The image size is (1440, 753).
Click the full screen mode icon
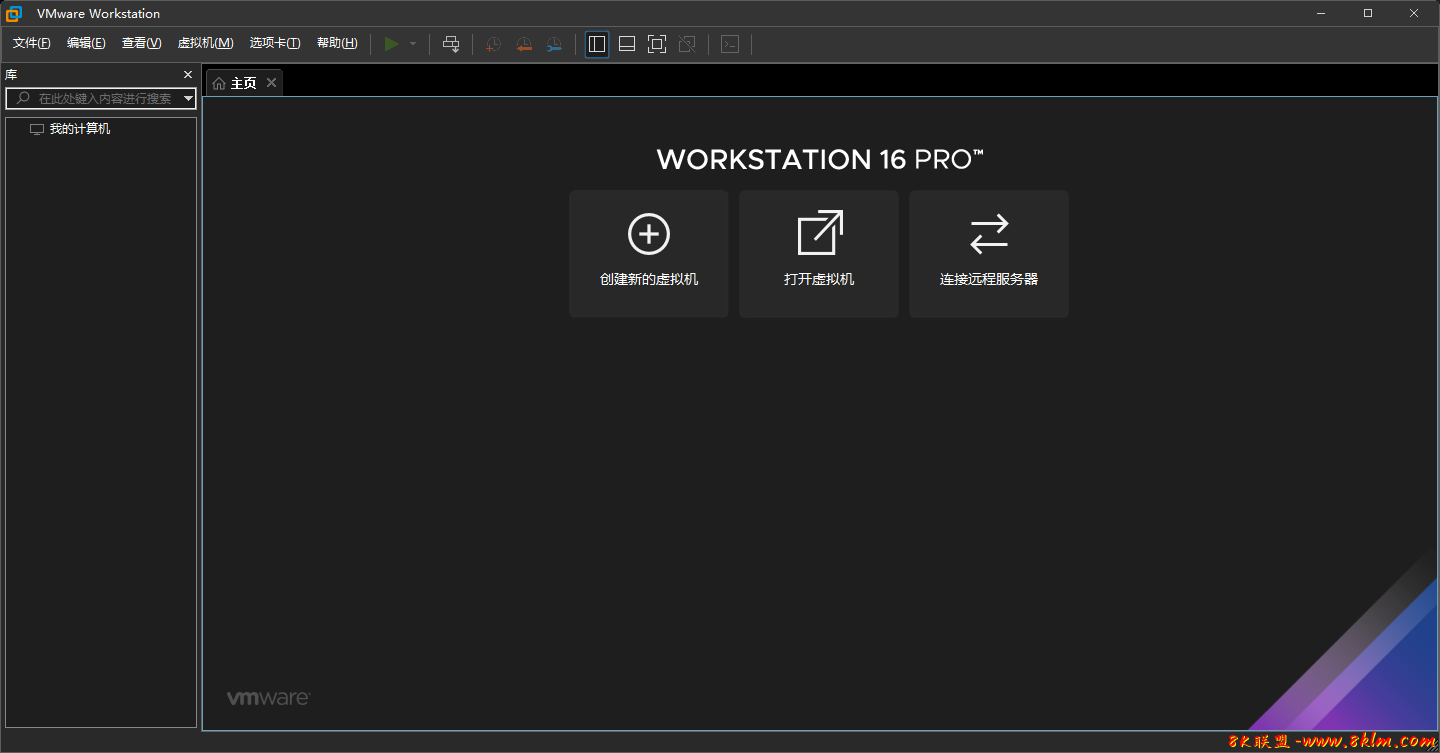pos(657,44)
